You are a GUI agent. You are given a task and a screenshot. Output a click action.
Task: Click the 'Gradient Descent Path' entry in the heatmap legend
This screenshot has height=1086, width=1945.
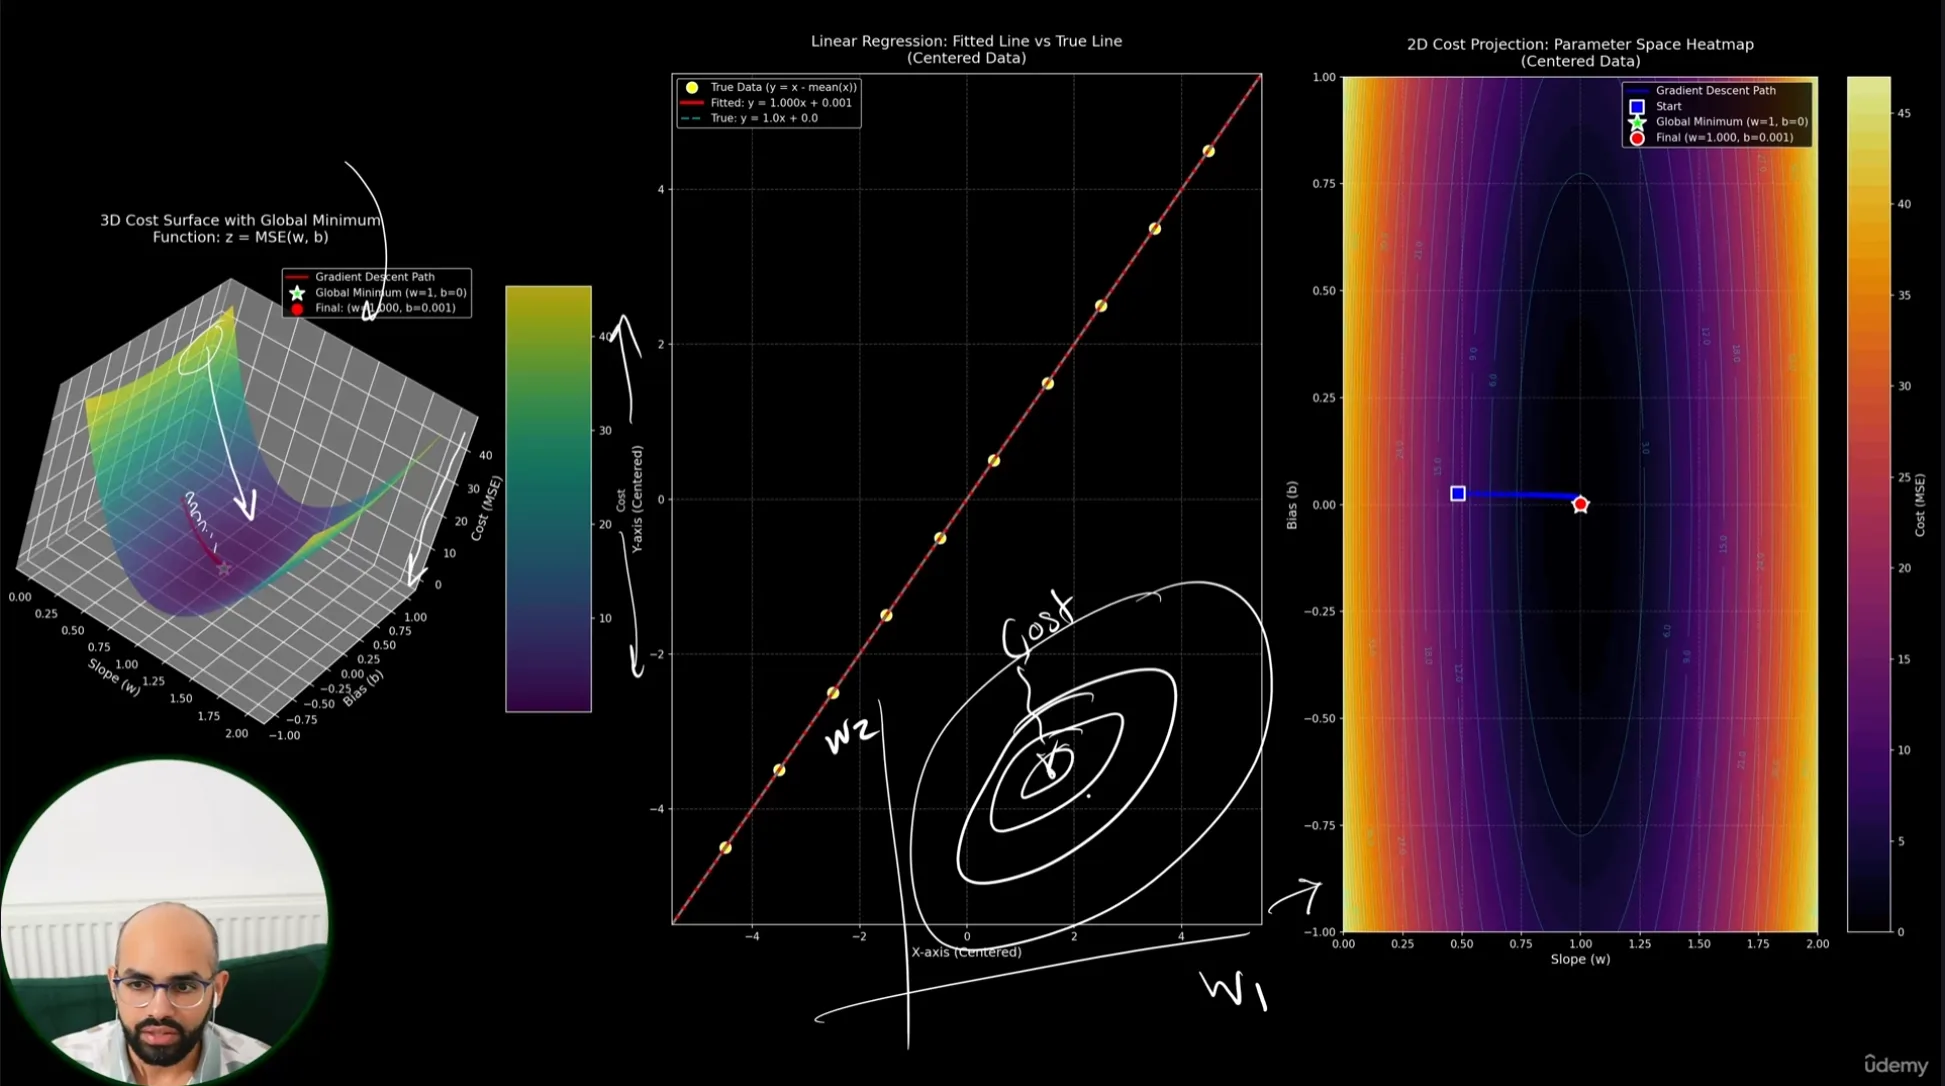point(1715,91)
